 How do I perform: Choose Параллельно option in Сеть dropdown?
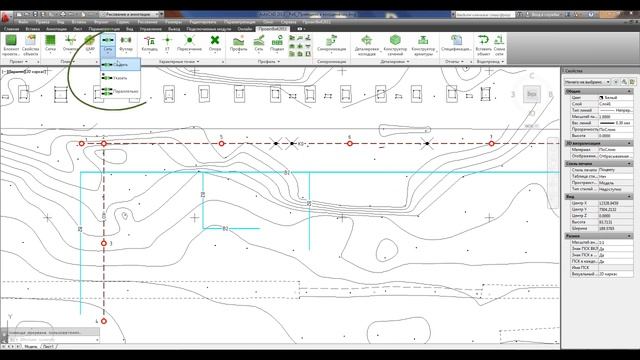[x=120, y=91]
